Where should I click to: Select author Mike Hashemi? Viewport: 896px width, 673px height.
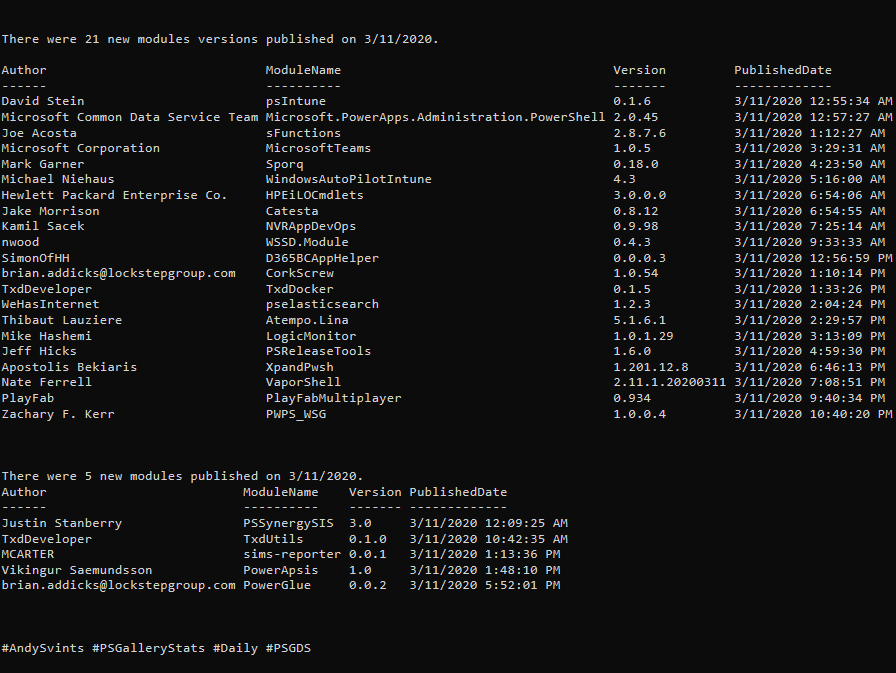point(46,336)
